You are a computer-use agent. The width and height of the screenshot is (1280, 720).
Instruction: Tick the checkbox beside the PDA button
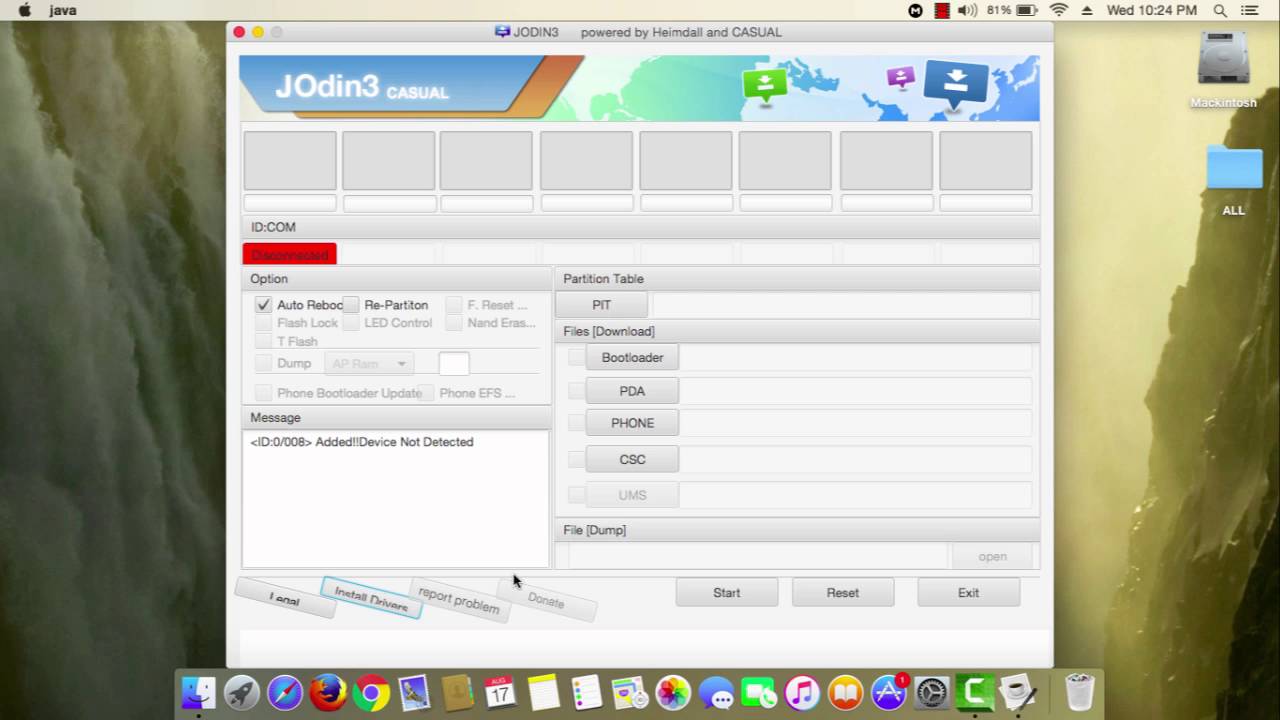(576, 391)
